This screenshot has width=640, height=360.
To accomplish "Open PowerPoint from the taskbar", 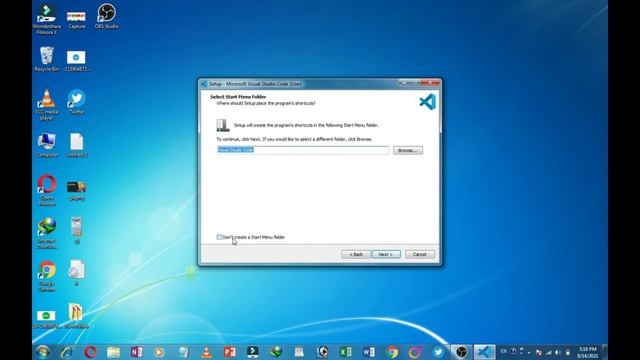I will [x=230, y=352].
